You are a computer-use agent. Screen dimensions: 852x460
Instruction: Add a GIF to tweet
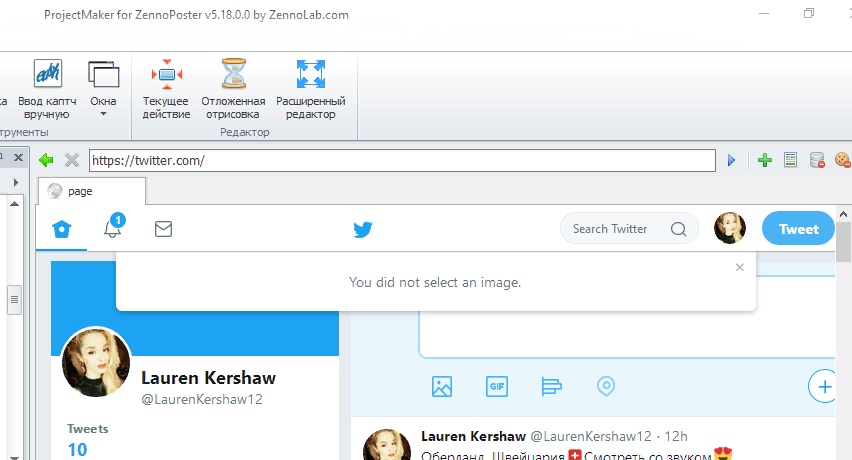click(497, 387)
